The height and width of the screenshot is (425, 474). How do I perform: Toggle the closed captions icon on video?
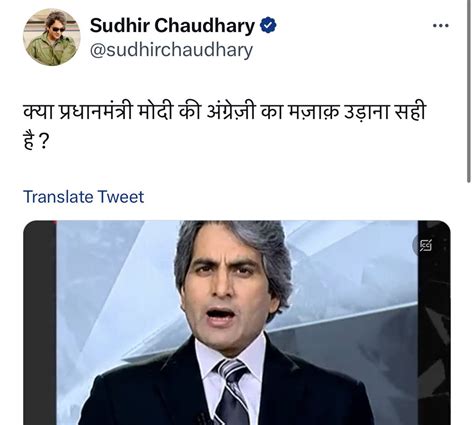426,245
